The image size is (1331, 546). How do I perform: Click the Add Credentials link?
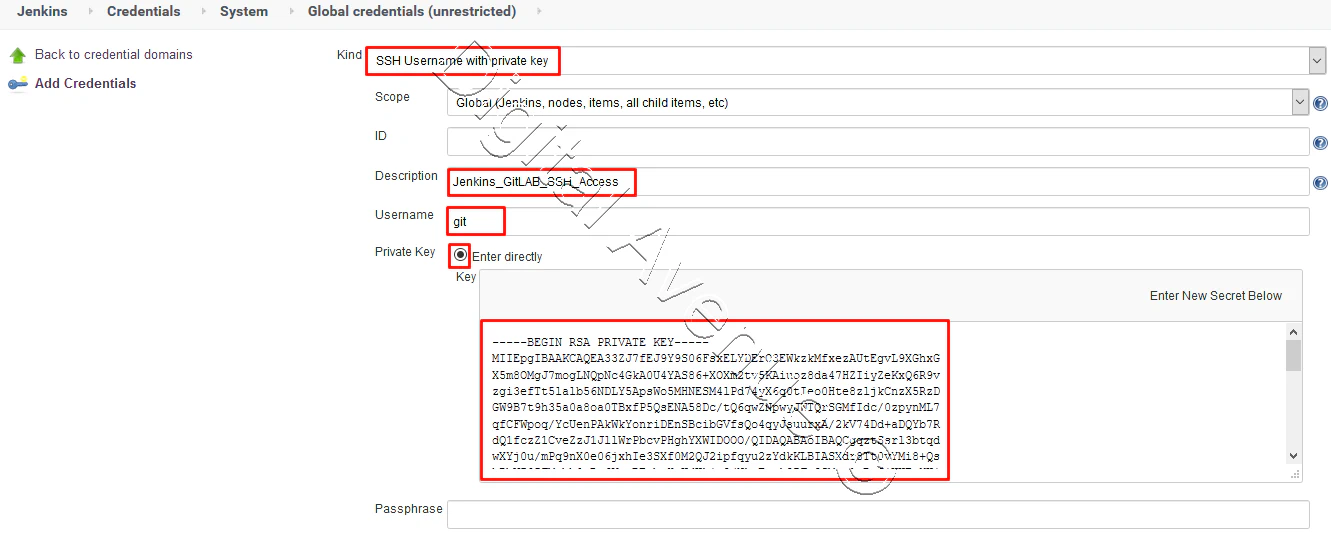86,84
